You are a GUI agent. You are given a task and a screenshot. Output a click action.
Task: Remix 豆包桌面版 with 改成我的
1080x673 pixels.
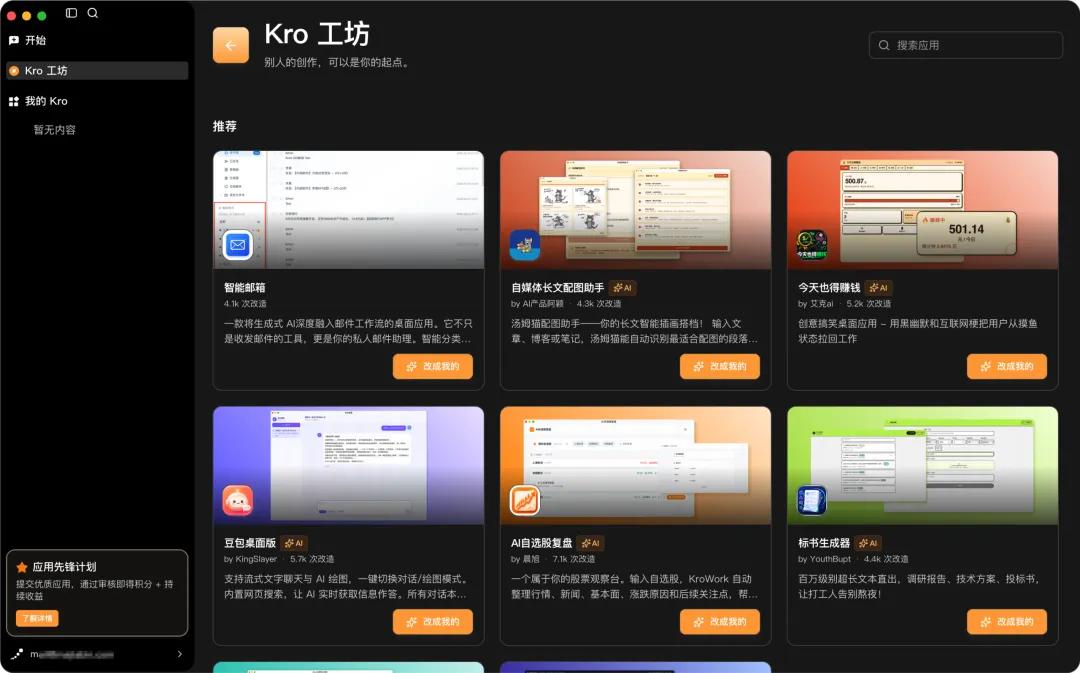(433, 622)
